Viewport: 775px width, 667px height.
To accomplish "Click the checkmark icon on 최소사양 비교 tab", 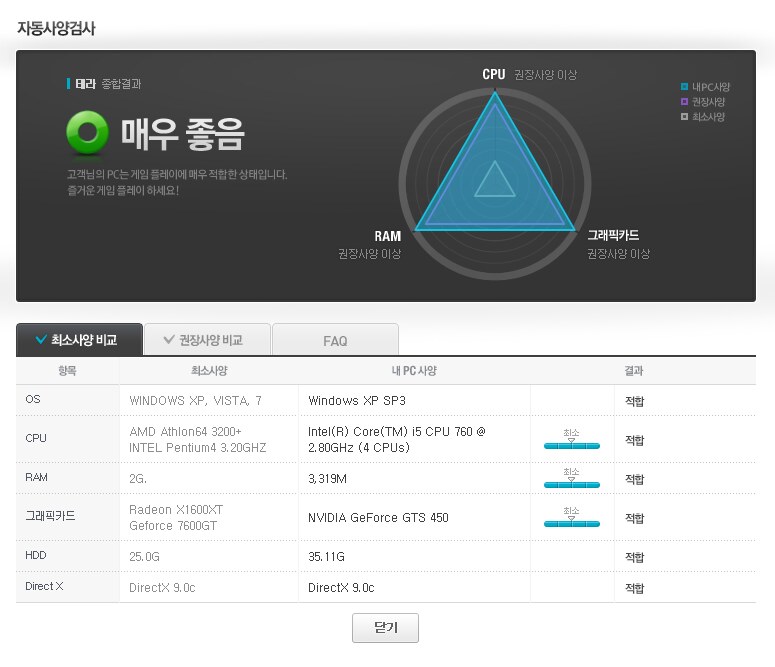I will point(41,340).
